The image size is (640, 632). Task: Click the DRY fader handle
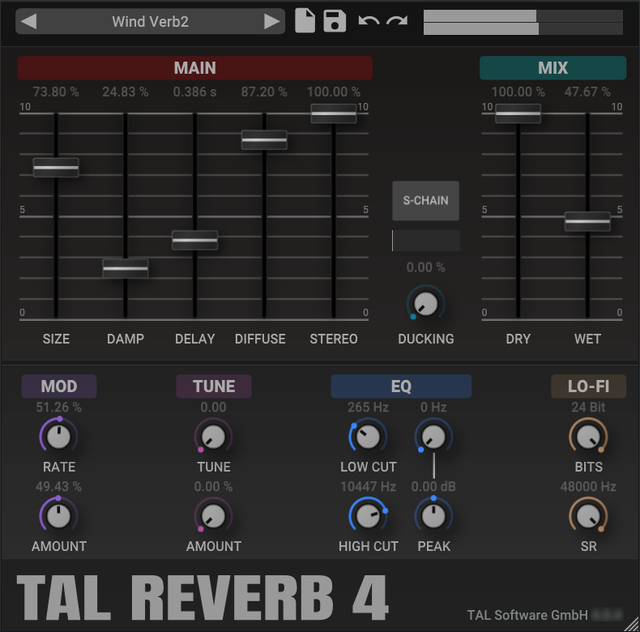pos(518,113)
